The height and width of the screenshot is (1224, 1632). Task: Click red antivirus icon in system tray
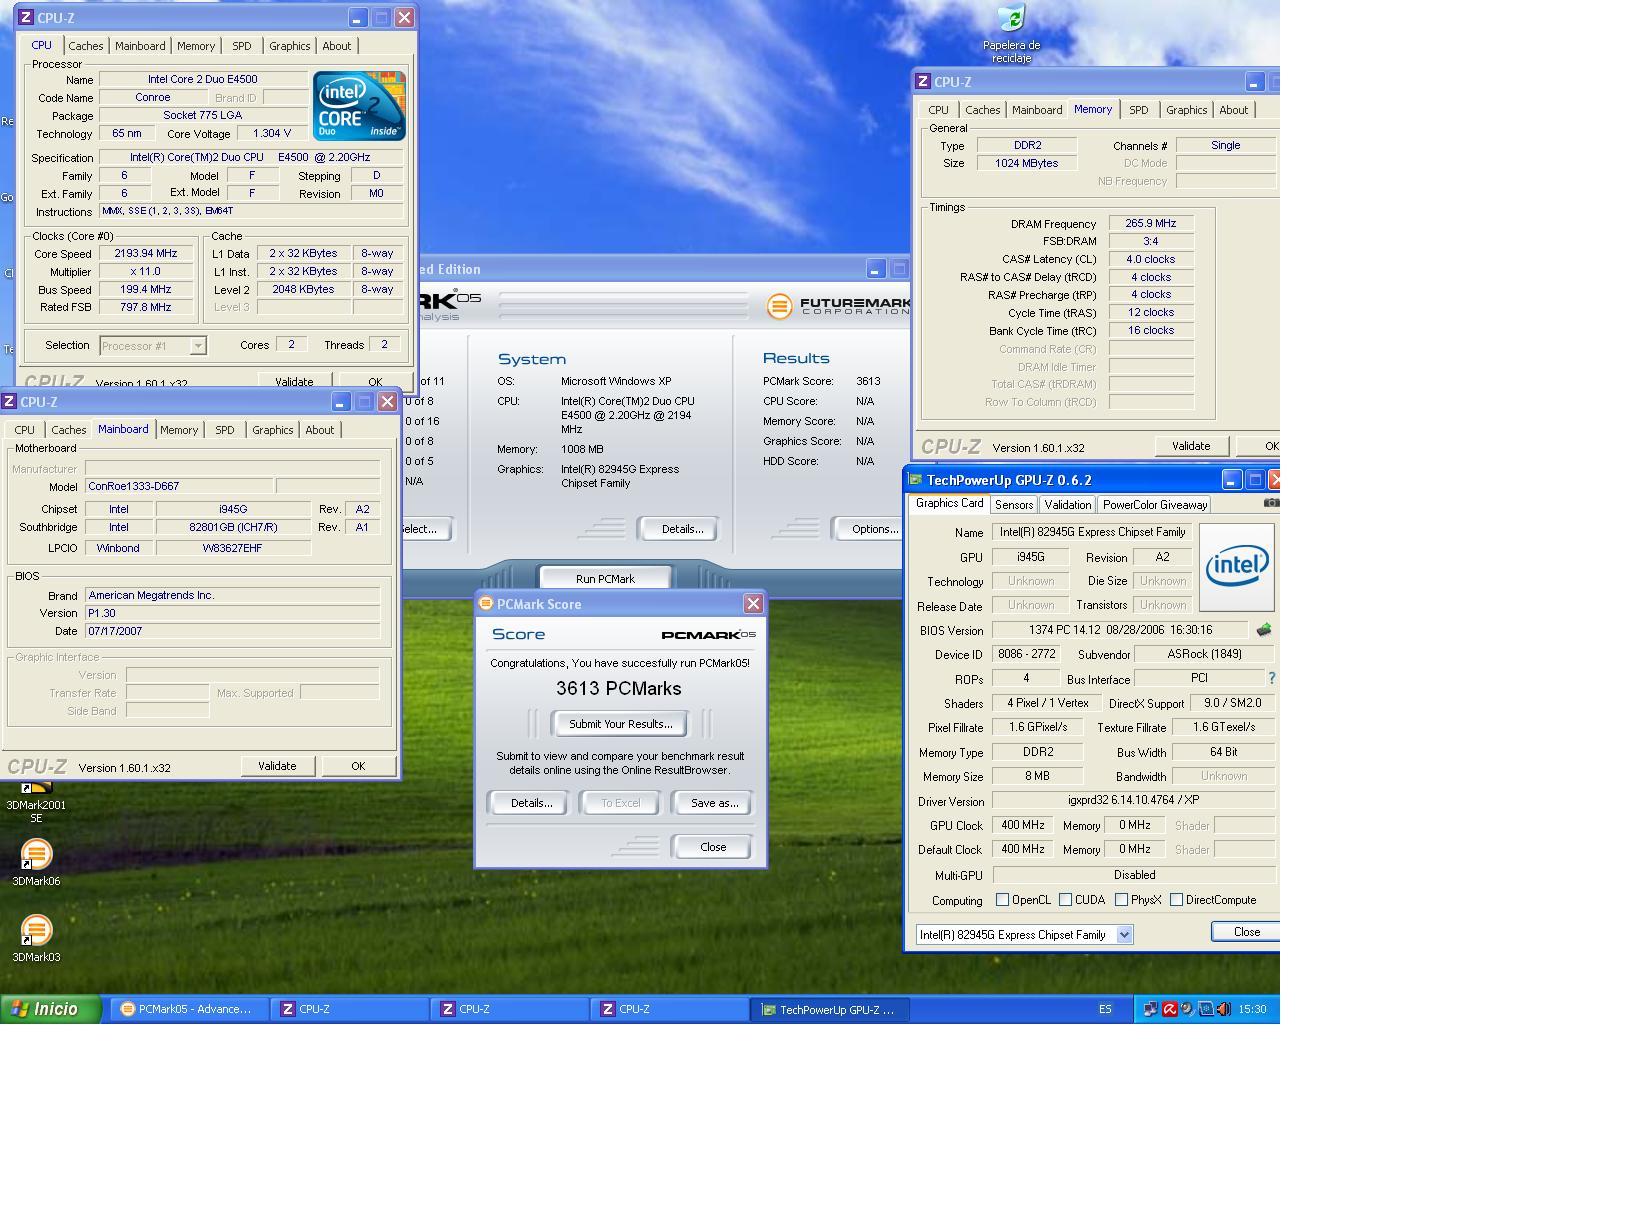click(1169, 1009)
